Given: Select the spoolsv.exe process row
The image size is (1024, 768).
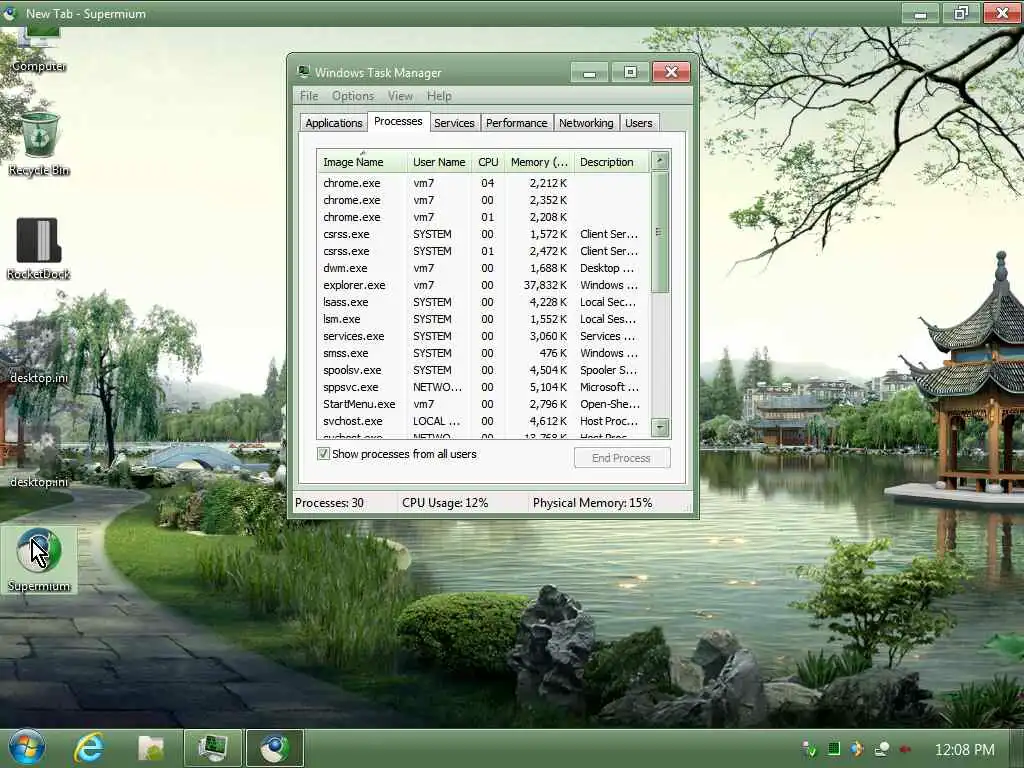Looking at the screenshot, I should point(483,370).
